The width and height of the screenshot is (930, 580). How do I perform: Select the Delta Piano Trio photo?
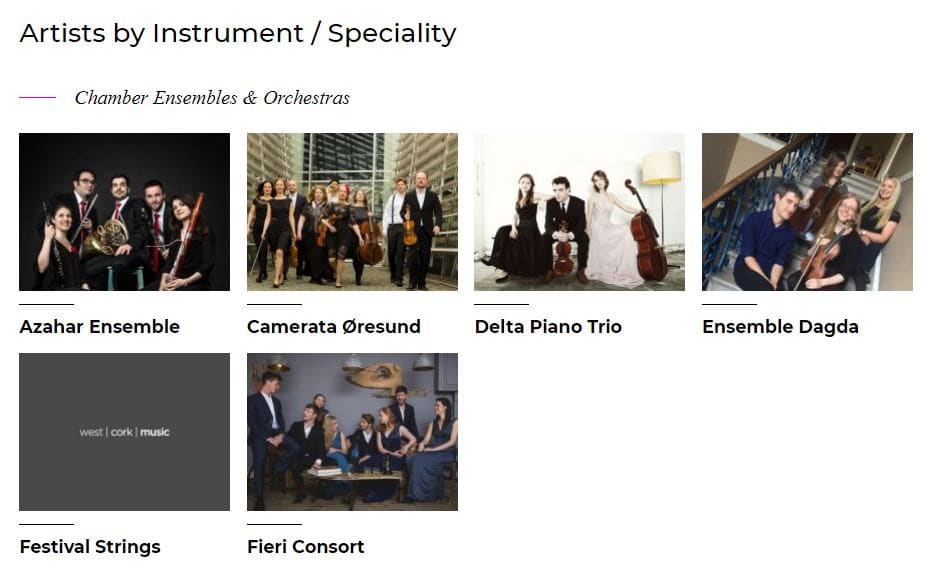[x=579, y=212]
